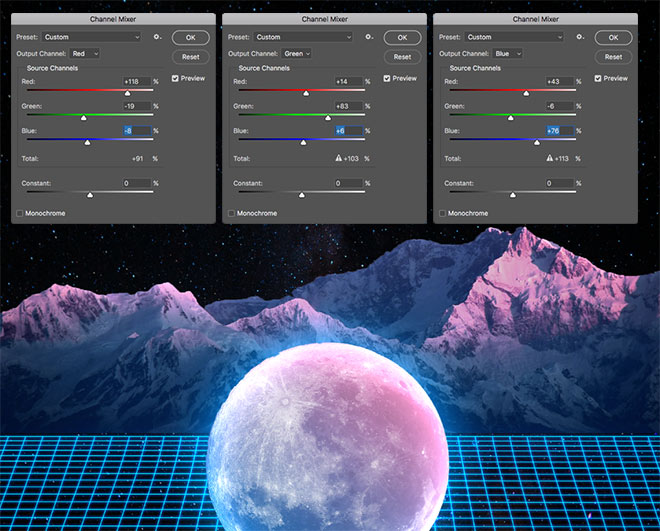This screenshot has height=531, width=660.
Task: Click Blue slider handle in Blue output dialog
Action: point(537,143)
